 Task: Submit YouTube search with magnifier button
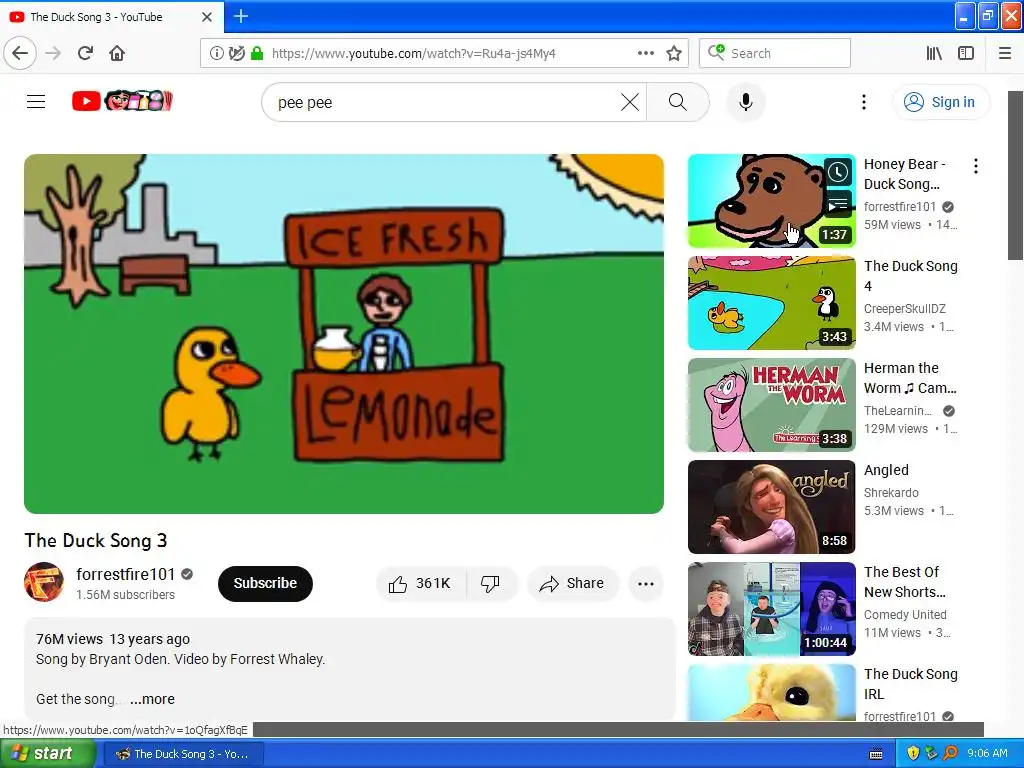coord(677,102)
